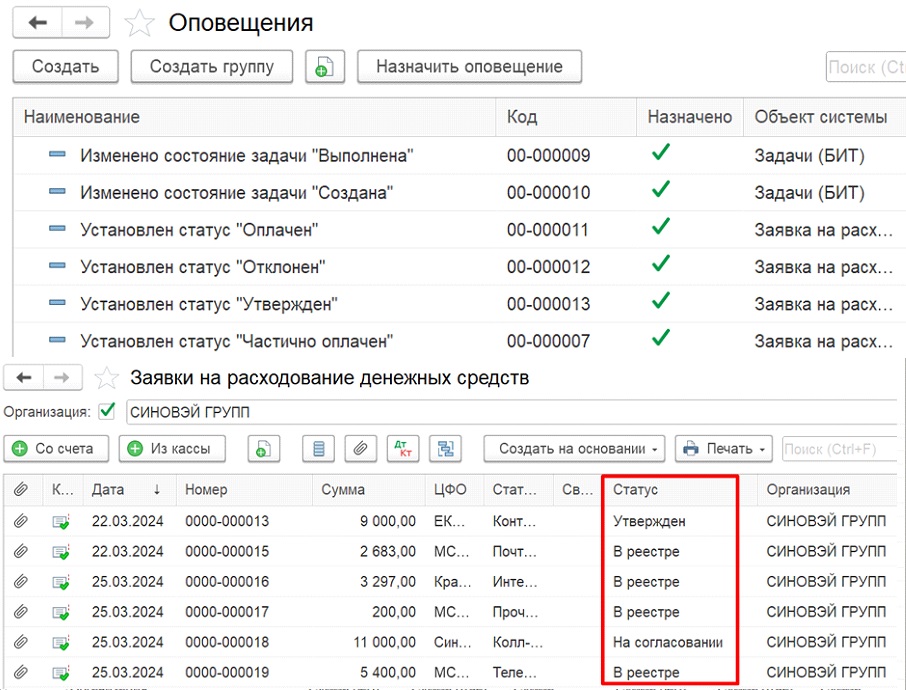Viewport: 906px width, 690px height.
Task: Open the Дт/Кт postings icon
Action: [403, 449]
